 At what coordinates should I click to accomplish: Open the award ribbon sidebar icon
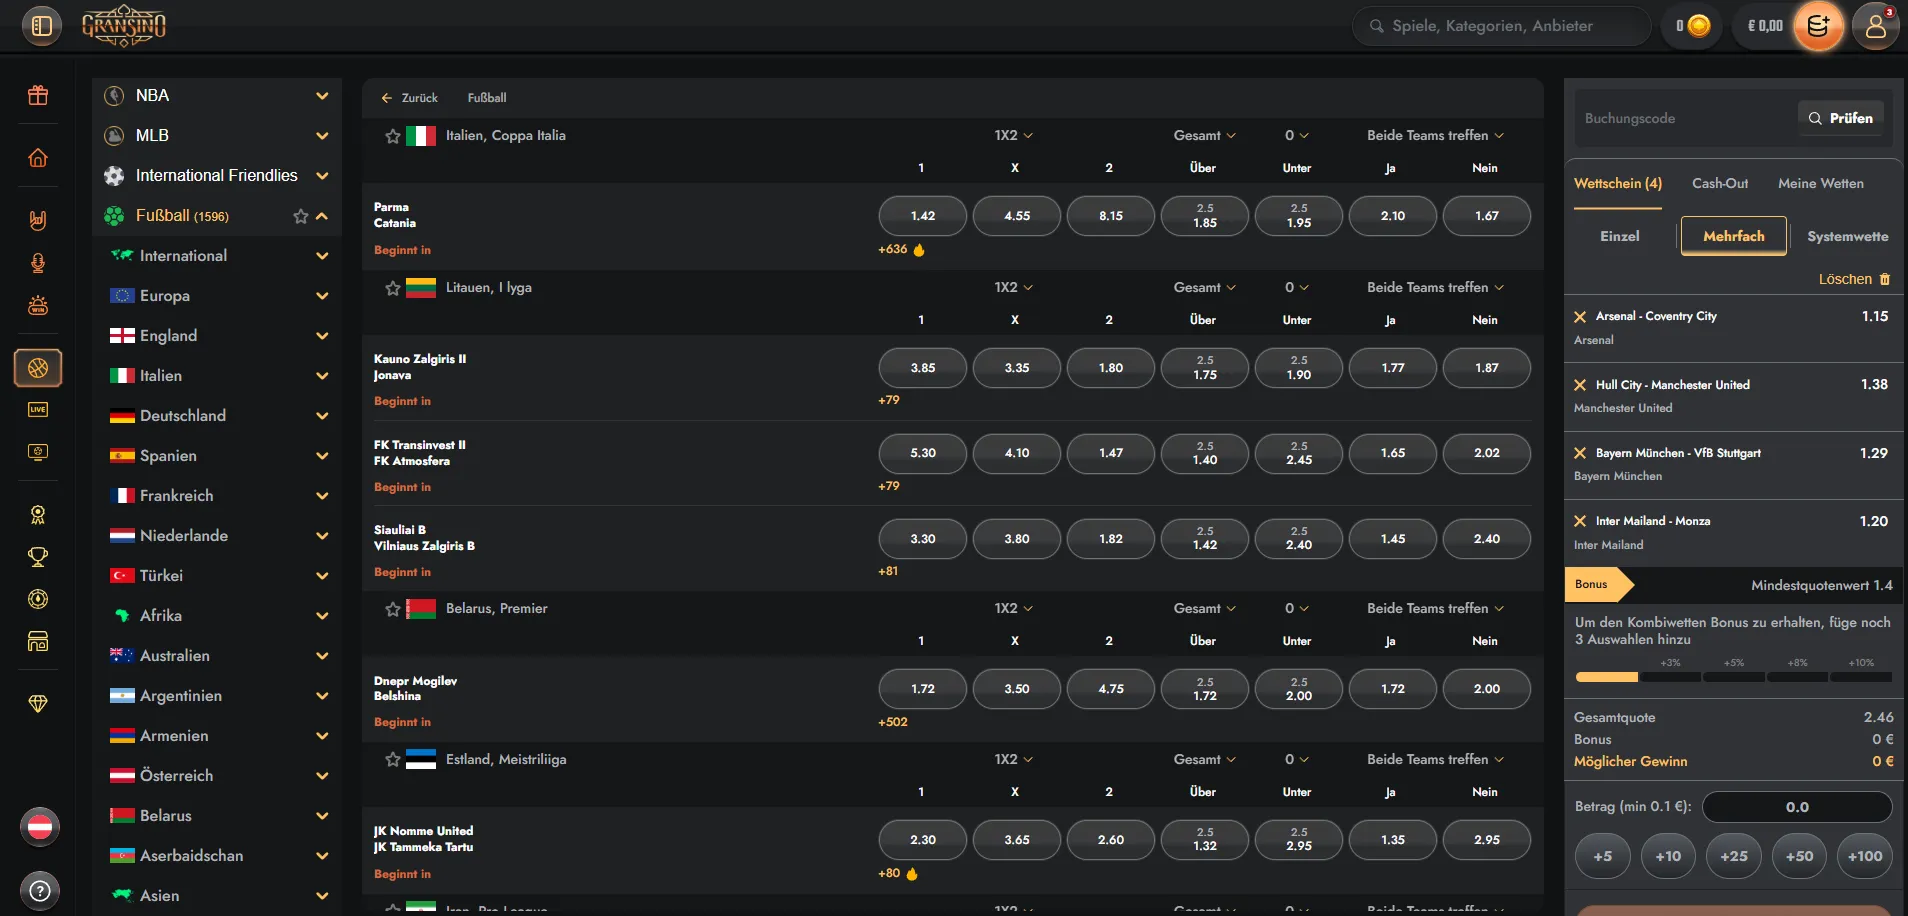click(x=38, y=515)
